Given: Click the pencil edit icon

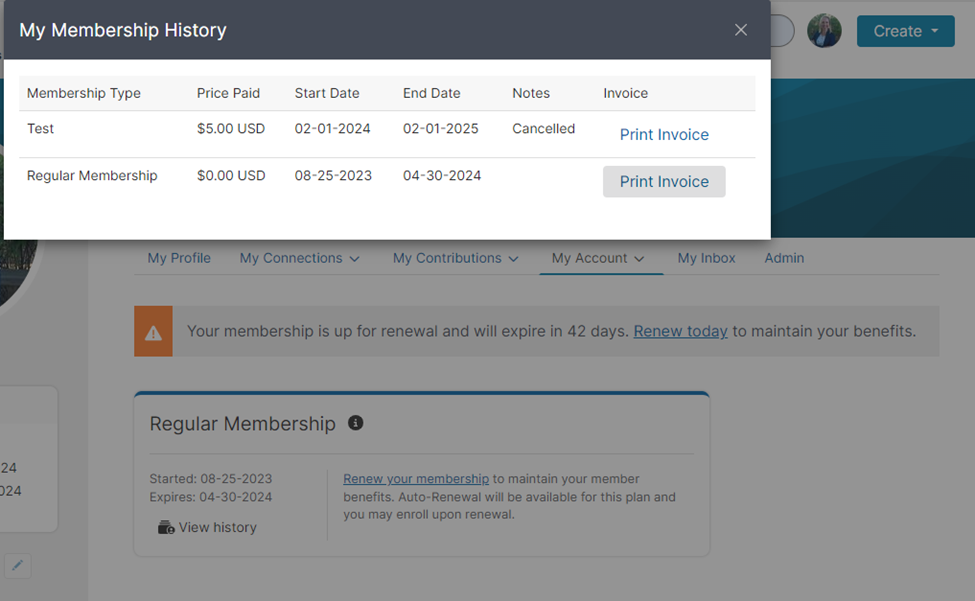Looking at the screenshot, I should [17, 566].
